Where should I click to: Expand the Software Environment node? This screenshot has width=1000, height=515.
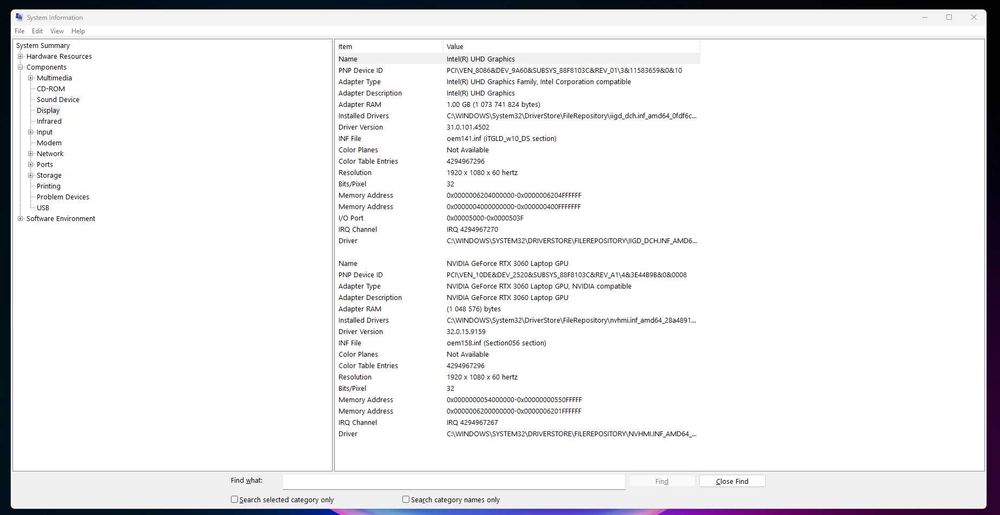coord(20,219)
